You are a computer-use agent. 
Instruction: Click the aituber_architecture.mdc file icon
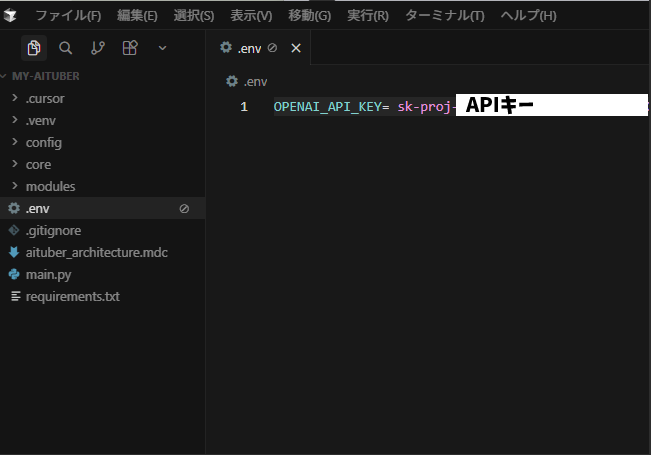click(14, 253)
